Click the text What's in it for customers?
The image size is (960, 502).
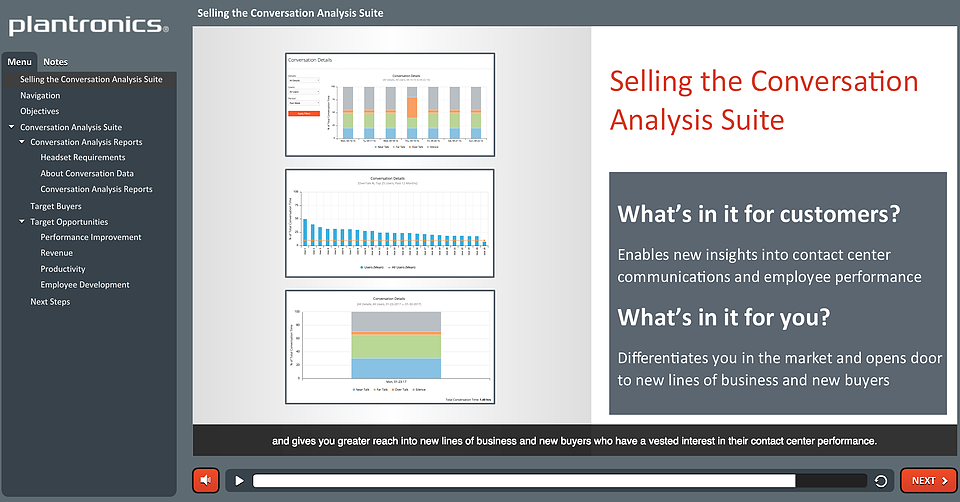759,214
